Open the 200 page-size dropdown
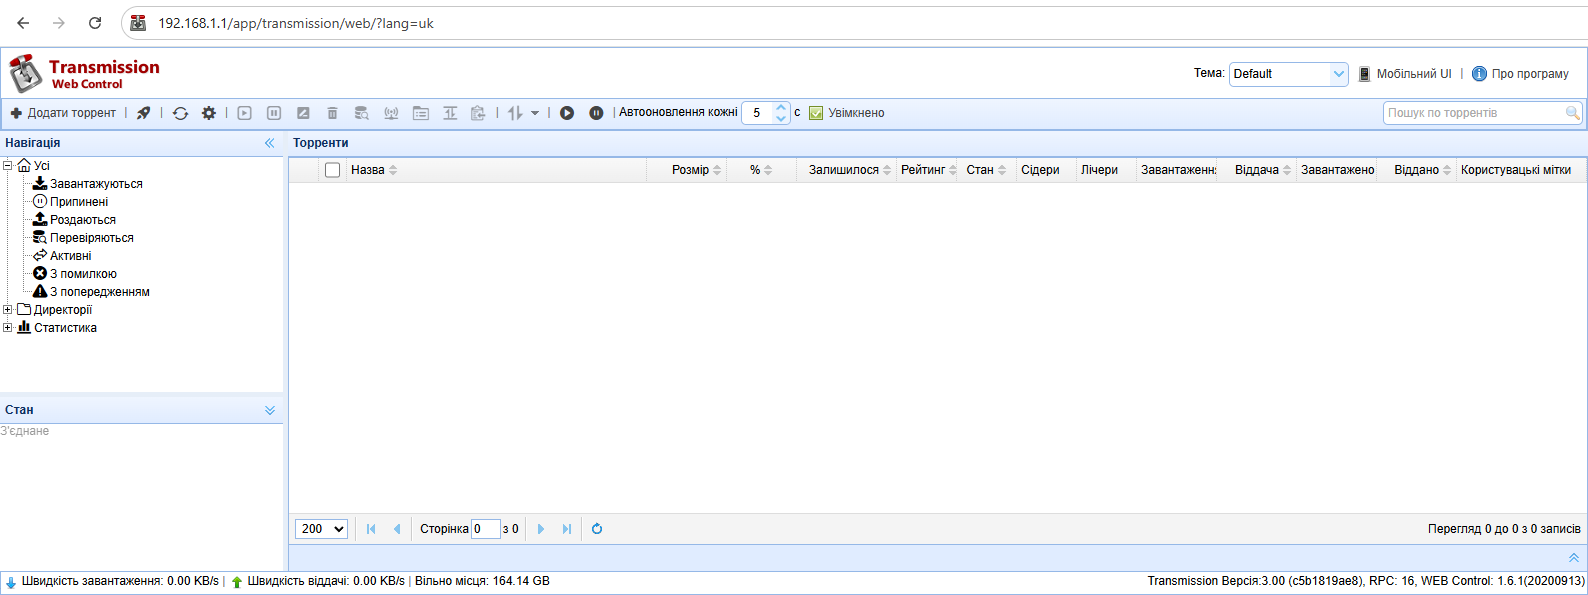The image size is (1588, 595). coord(321,529)
